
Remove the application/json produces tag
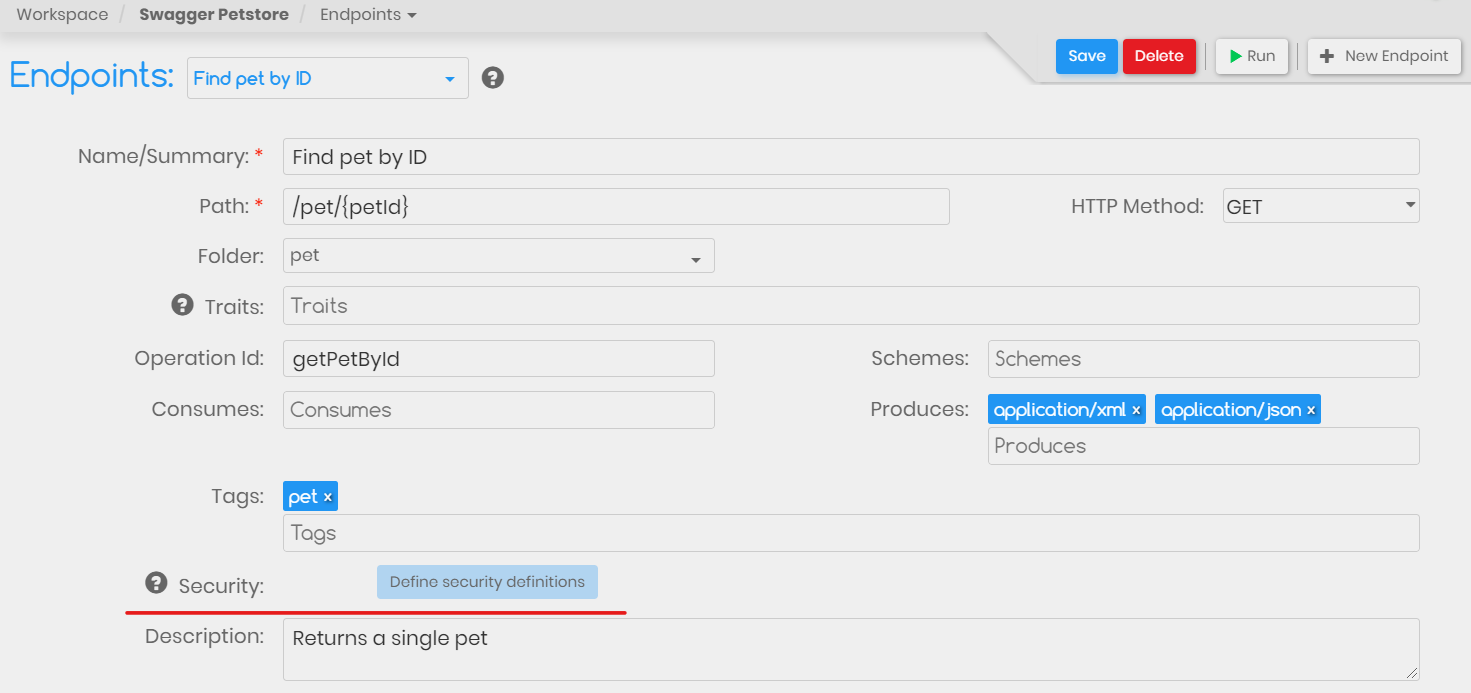(x=1310, y=410)
